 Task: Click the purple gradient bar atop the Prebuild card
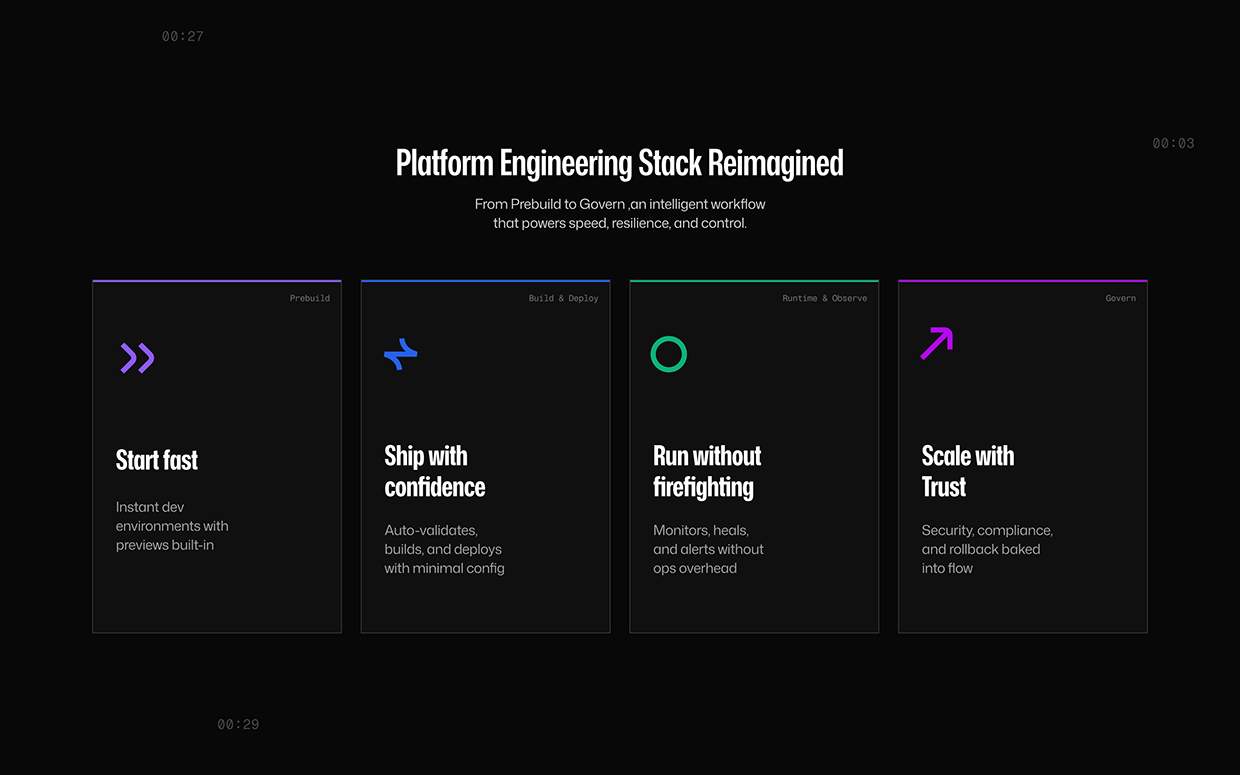216,280
